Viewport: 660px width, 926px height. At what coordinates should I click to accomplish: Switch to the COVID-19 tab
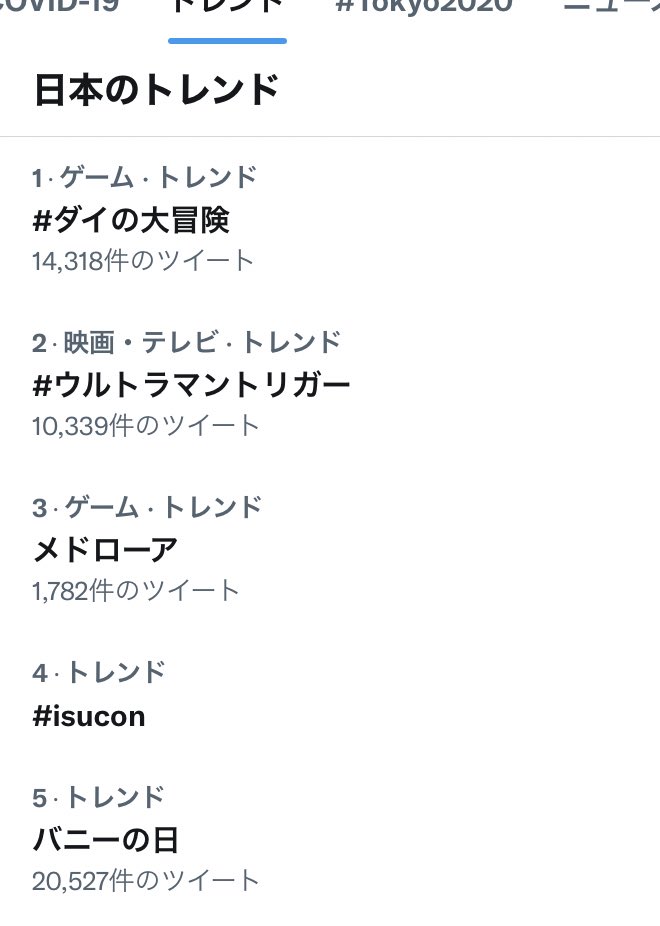60,6
